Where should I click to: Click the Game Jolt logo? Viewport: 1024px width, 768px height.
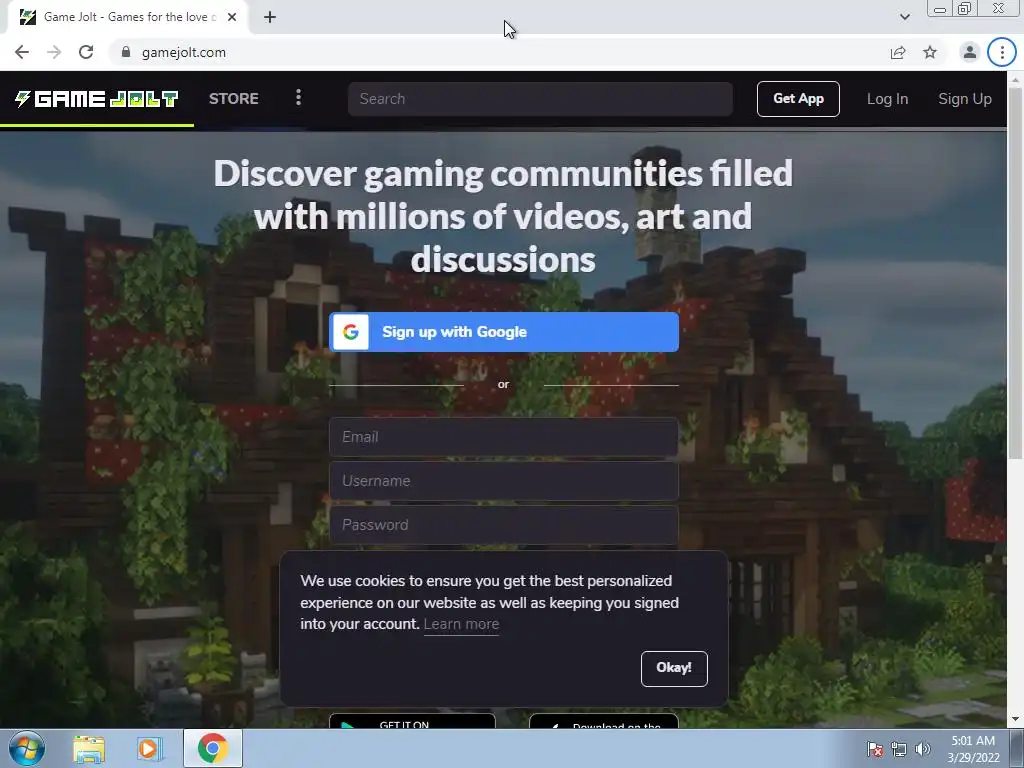[x=97, y=99]
